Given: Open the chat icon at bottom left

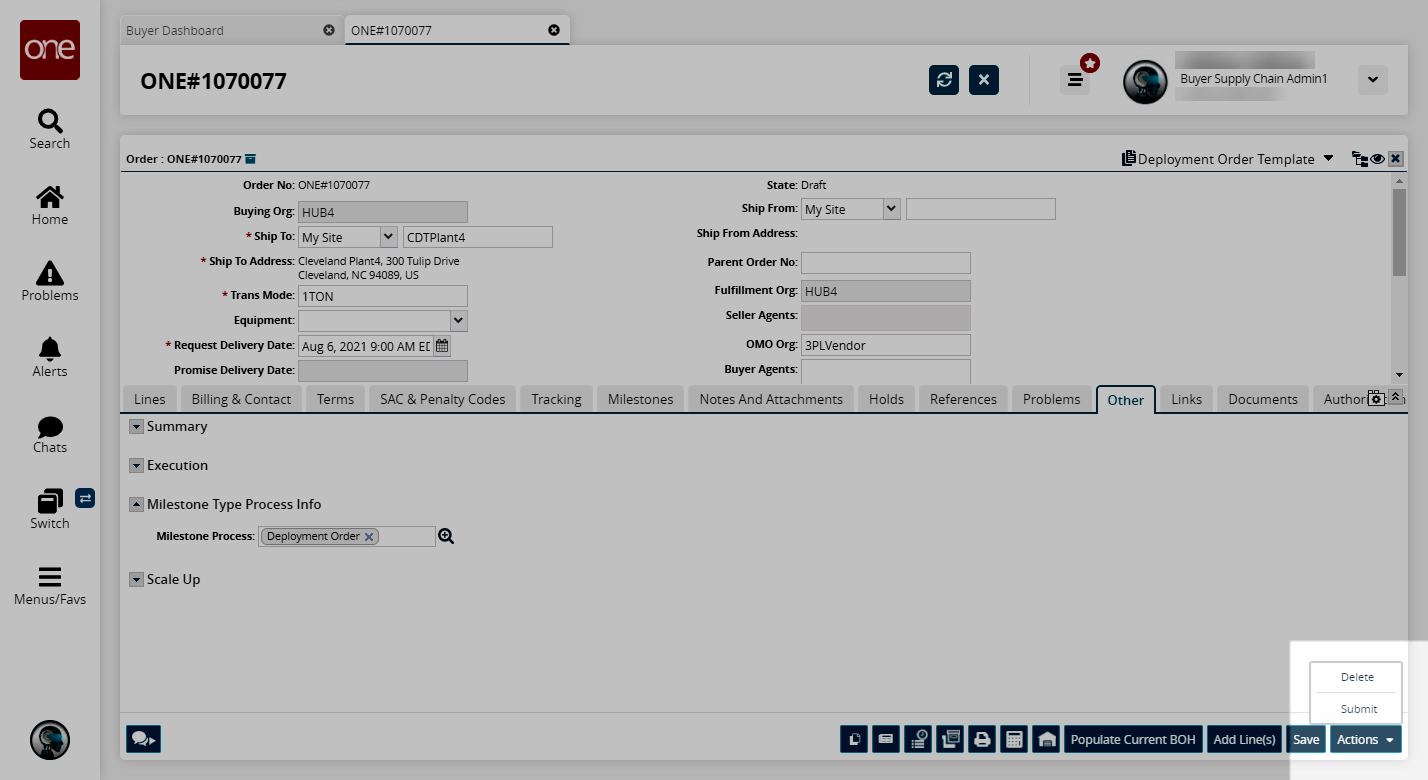Looking at the screenshot, I should [x=143, y=739].
